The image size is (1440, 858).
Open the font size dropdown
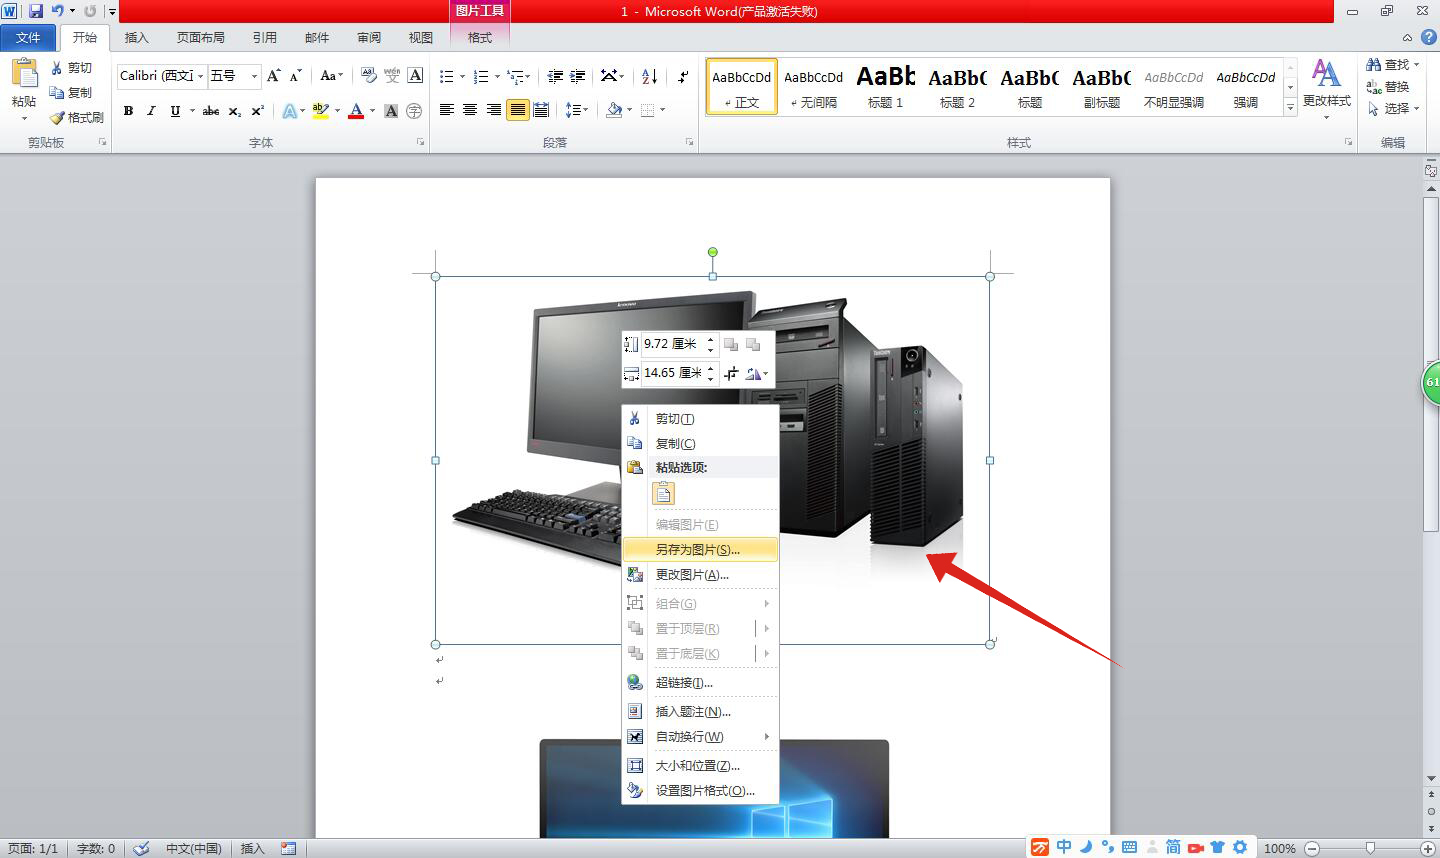coord(254,76)
